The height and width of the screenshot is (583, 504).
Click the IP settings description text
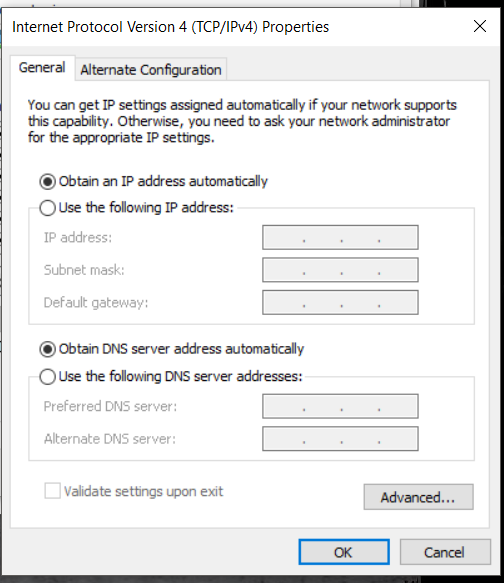(242, 121)
